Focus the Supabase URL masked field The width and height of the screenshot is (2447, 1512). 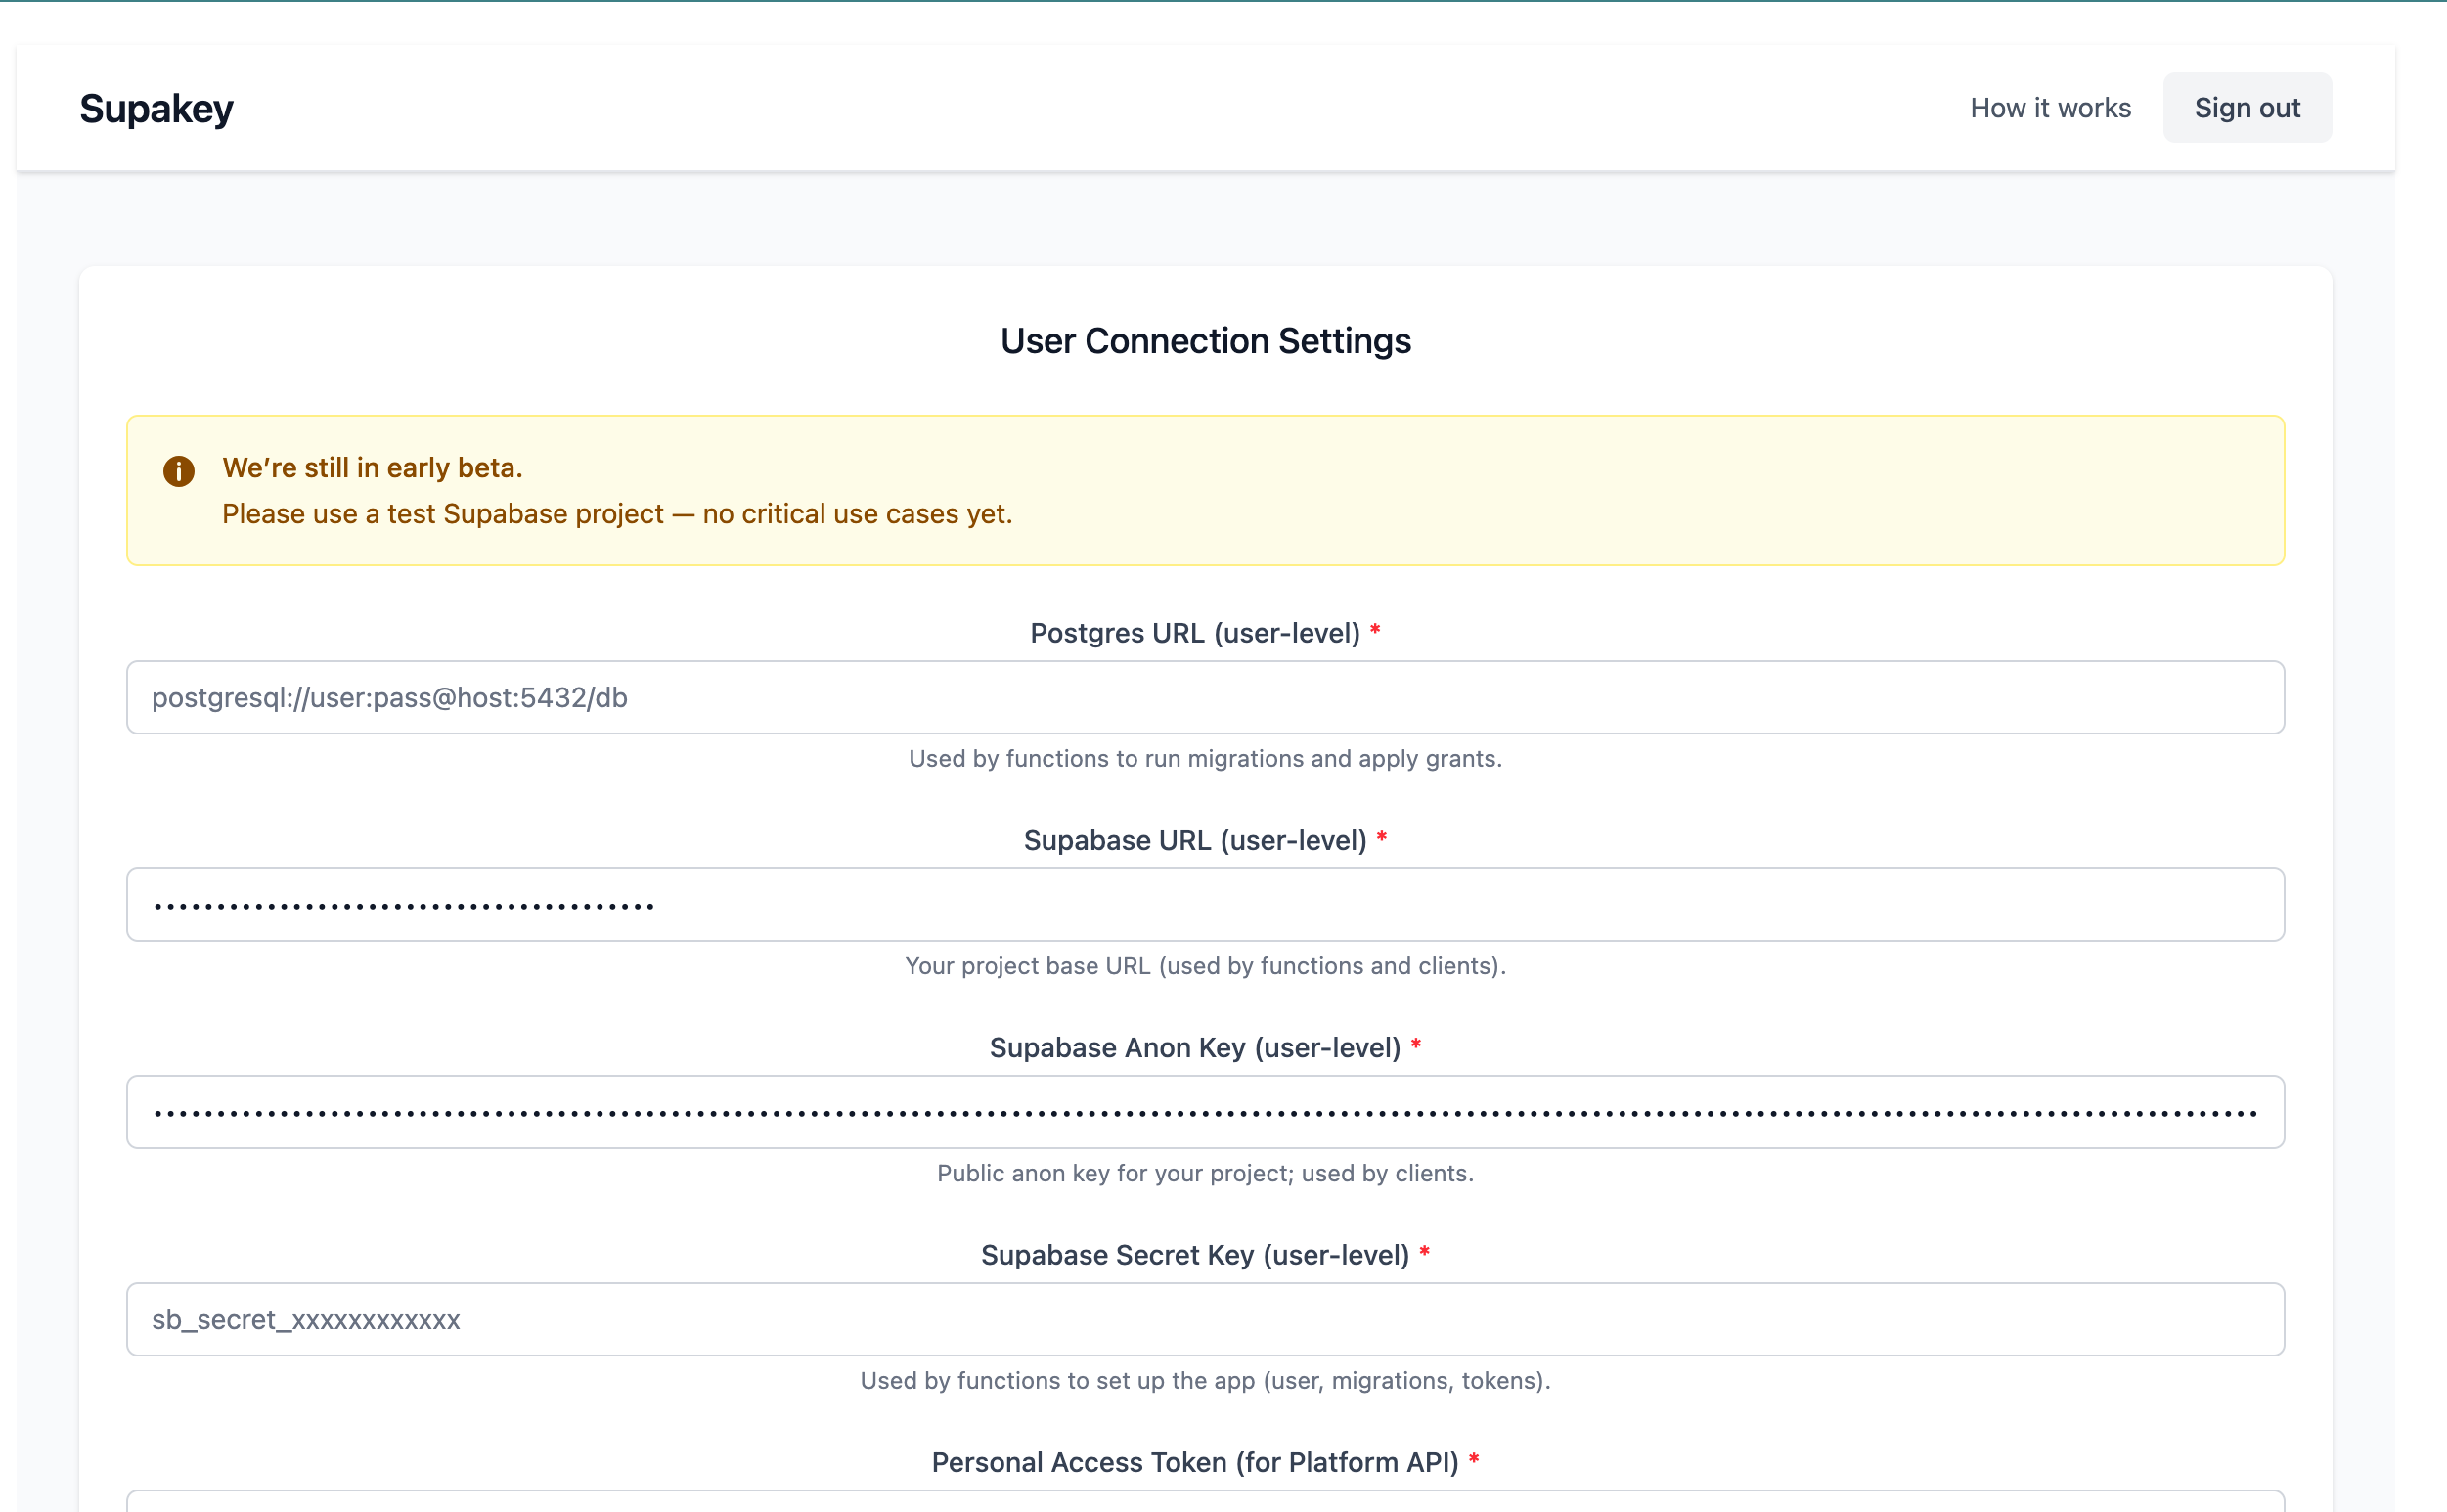1205,905
